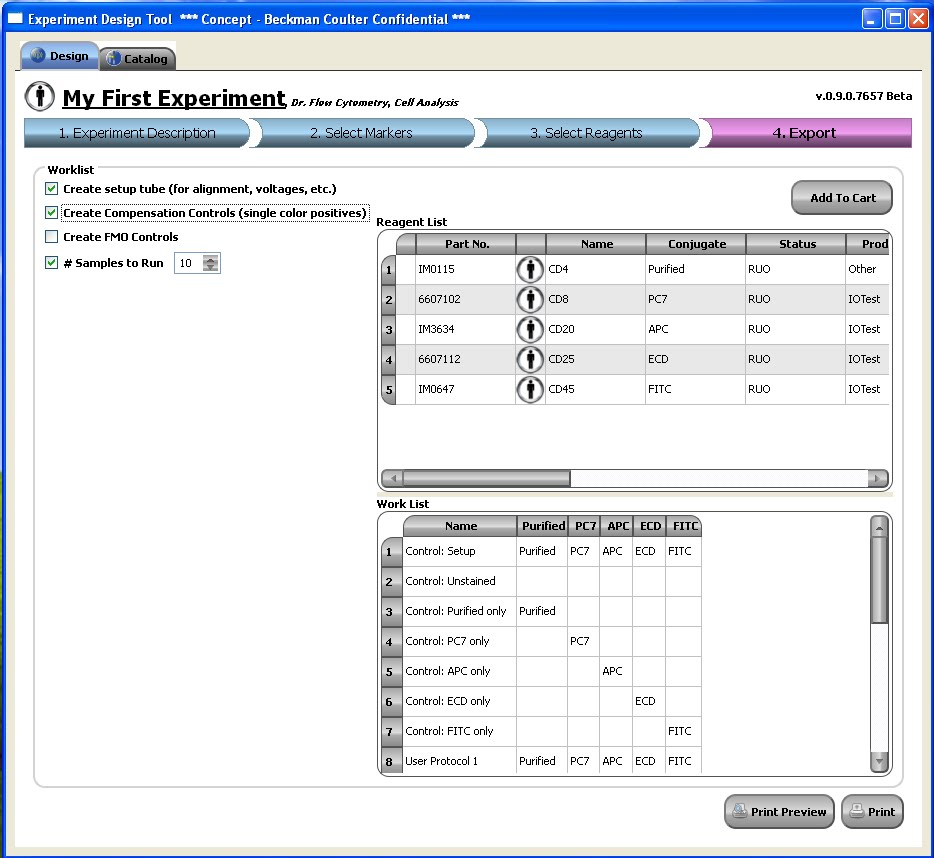This screenshot has height=858, width=934.
Task: Click the human icon in the CD4 row
Action: pos(530,269)
